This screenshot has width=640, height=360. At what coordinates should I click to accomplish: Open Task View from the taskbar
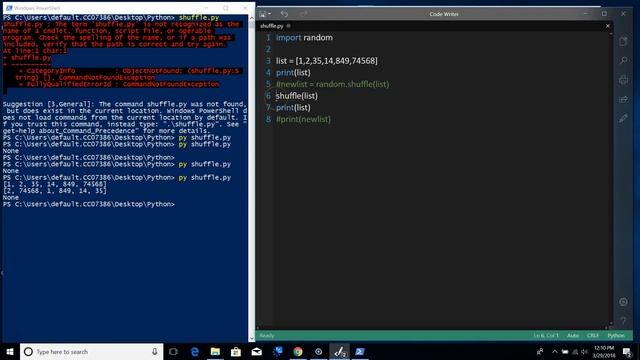coord(173,351)
